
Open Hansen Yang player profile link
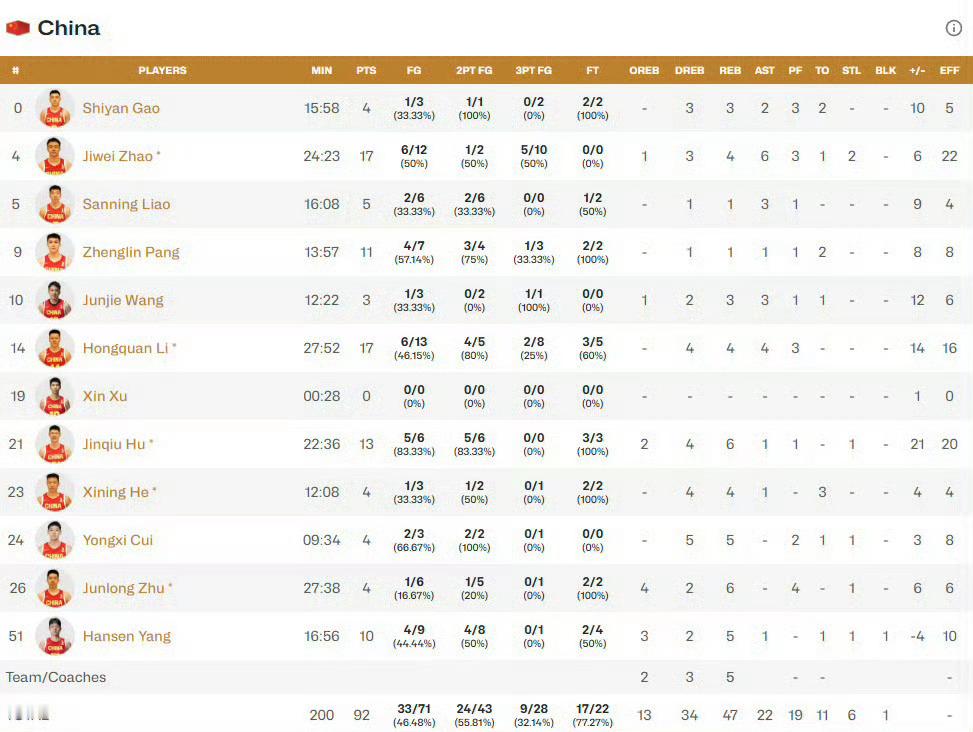tap(127, 636)
